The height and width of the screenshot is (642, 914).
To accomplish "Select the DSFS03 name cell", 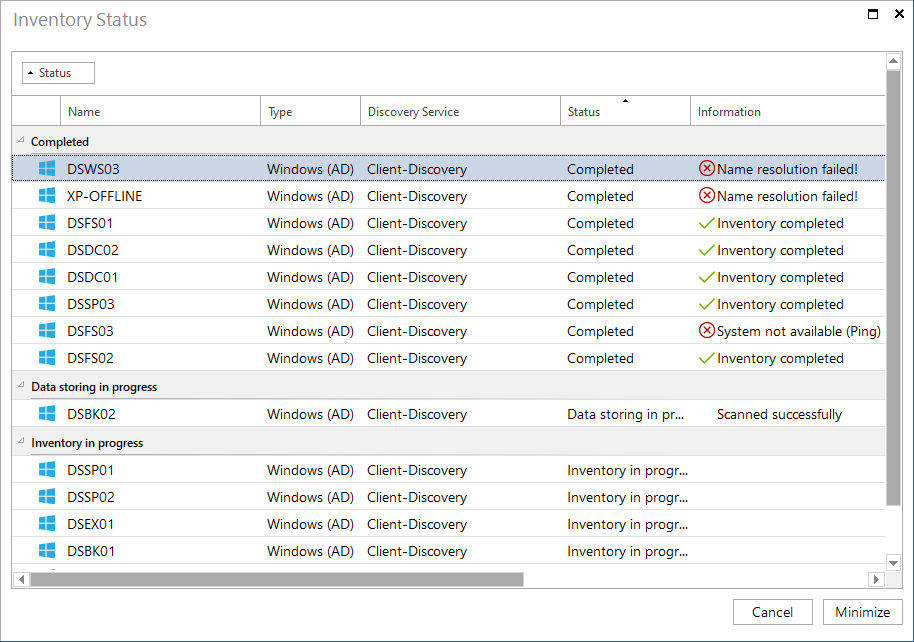I will coord(90,331).
